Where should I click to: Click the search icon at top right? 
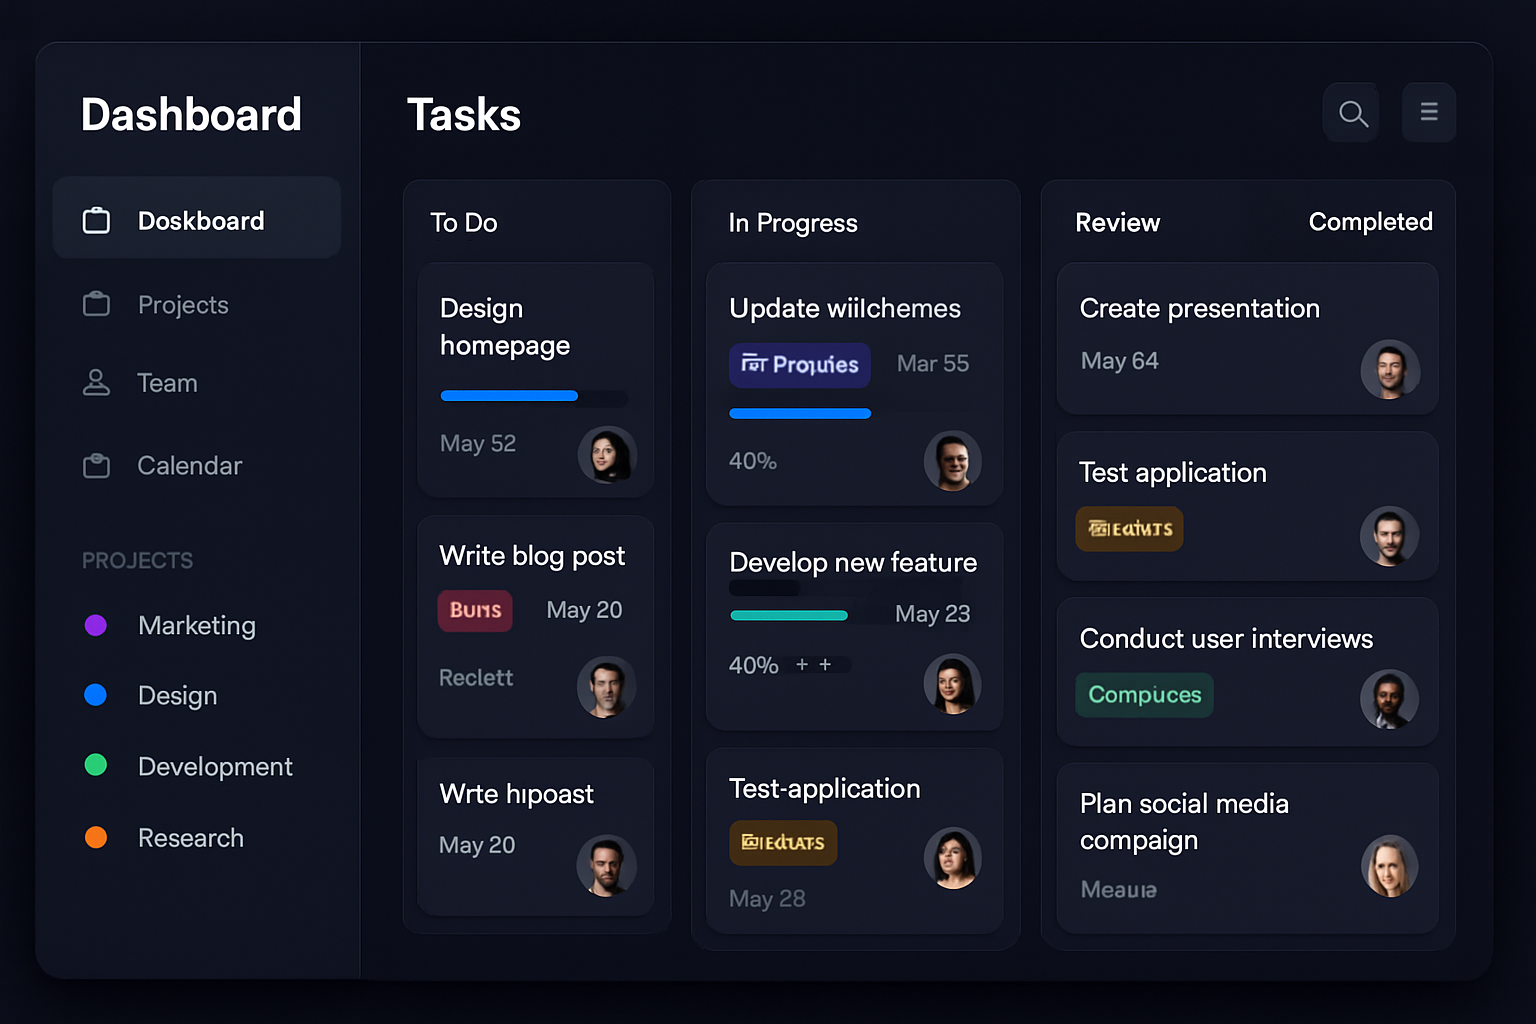[x=1351, y=112]
